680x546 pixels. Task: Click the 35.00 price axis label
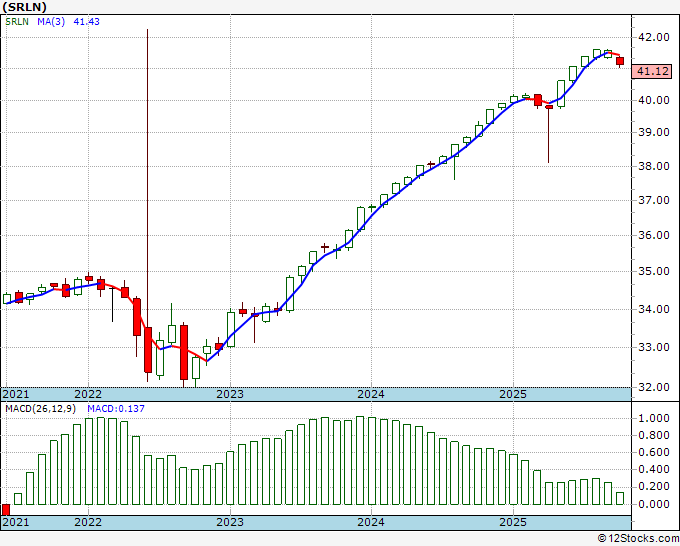[x=654, y=271]
